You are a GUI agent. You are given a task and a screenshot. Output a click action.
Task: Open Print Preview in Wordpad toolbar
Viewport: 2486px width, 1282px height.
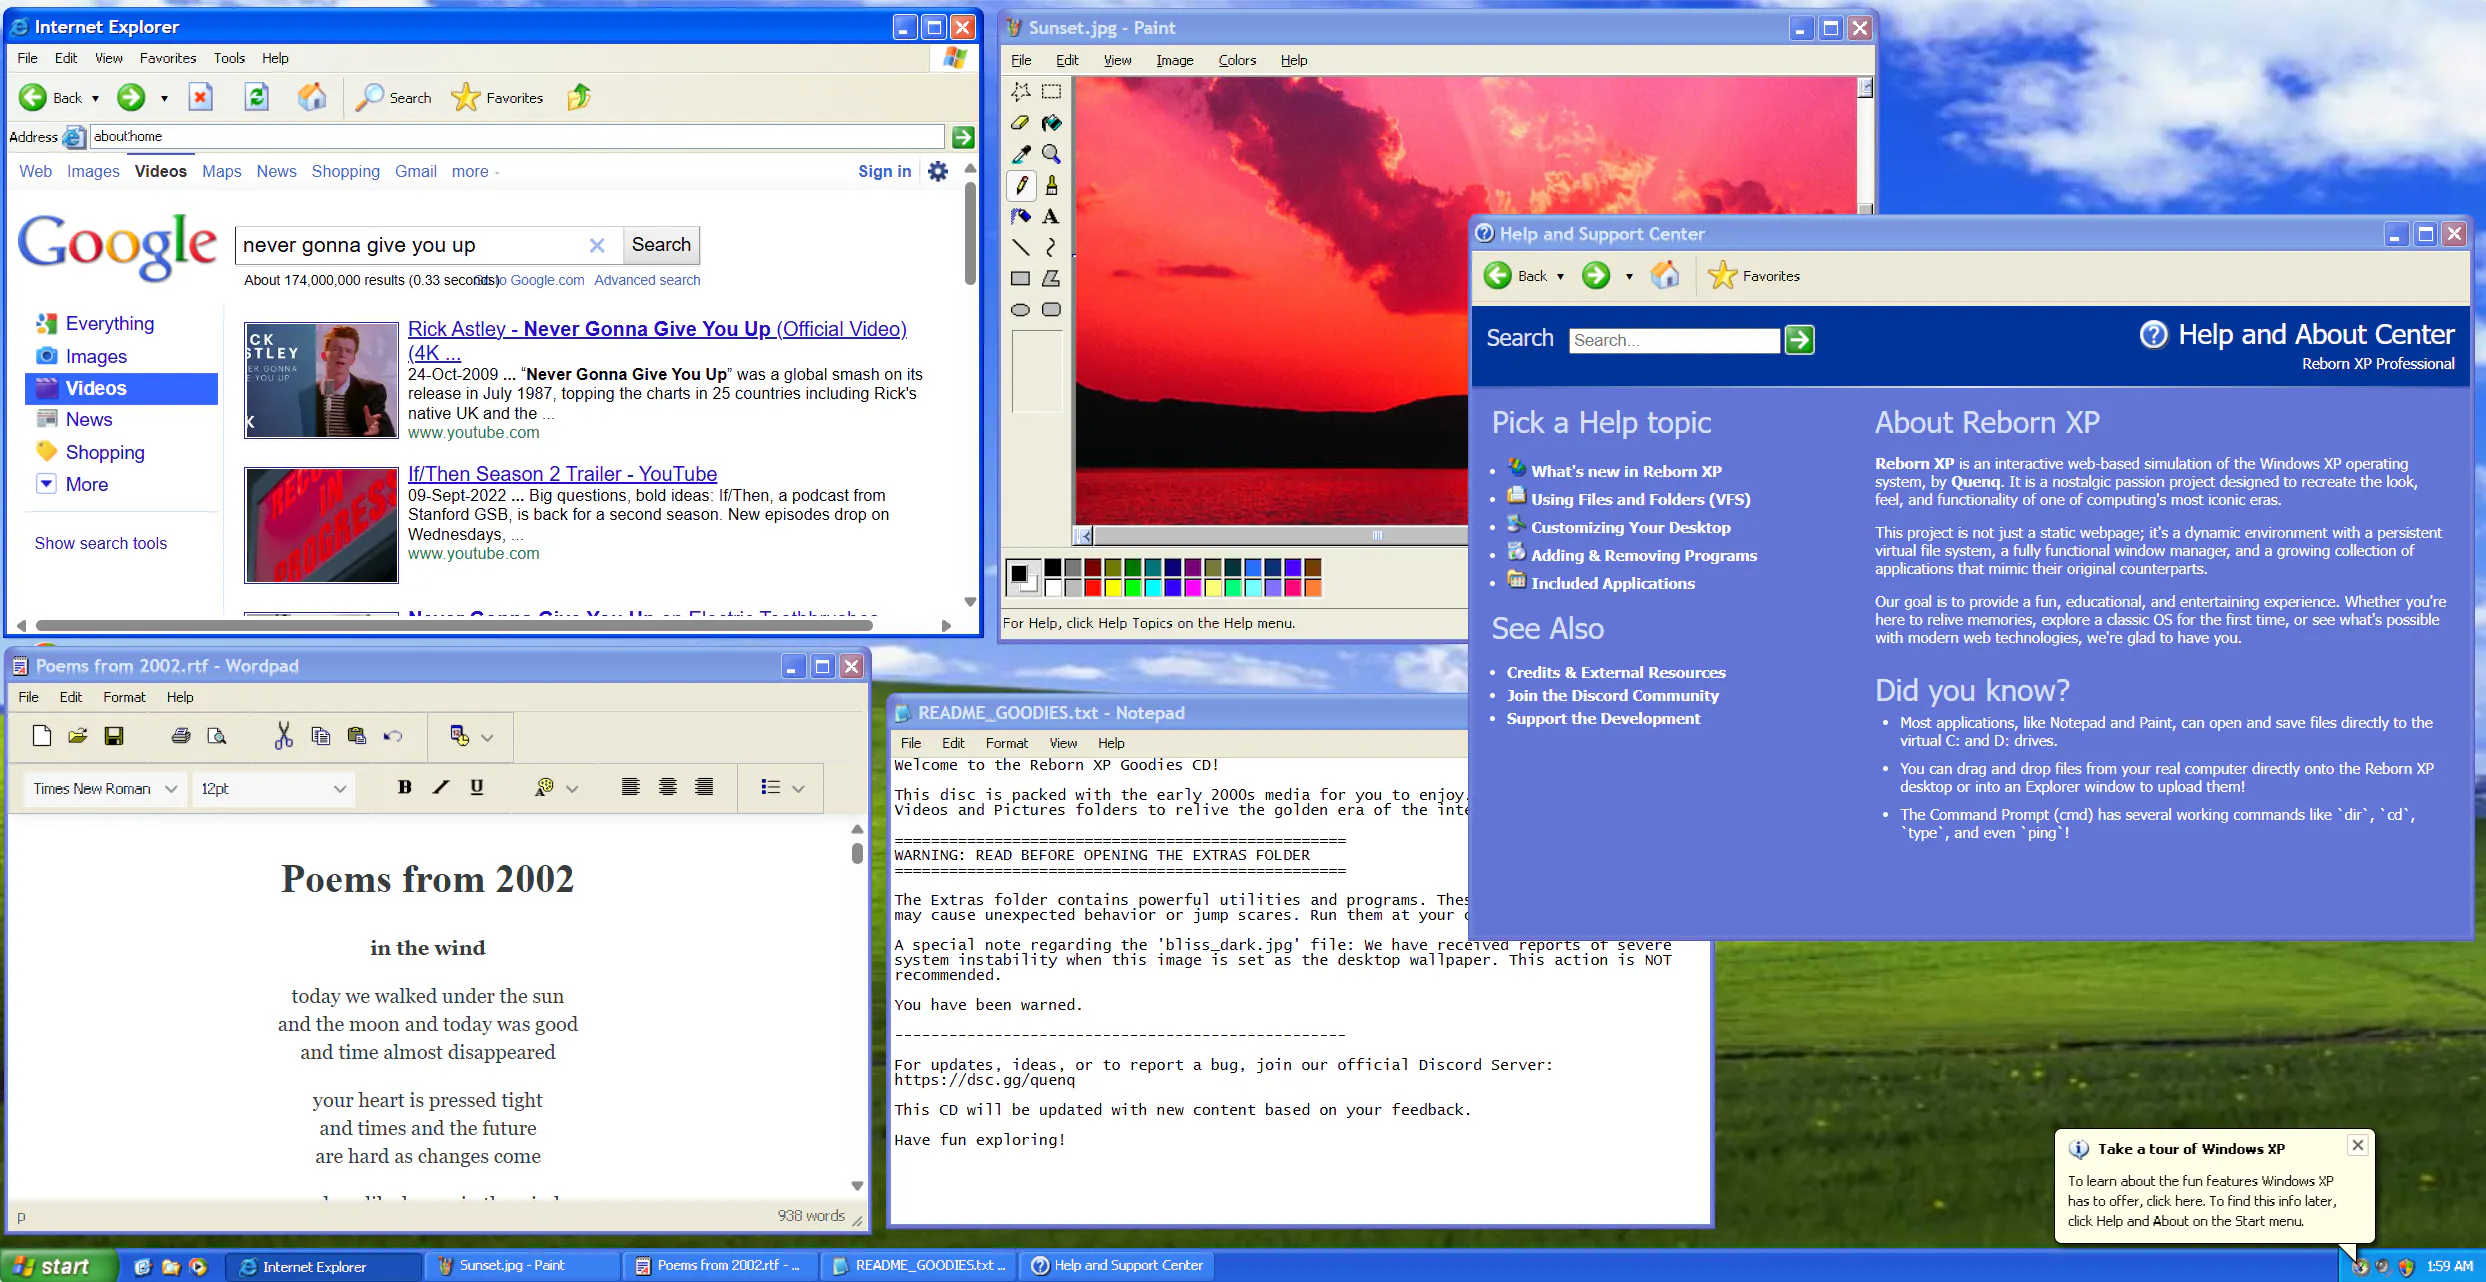click(x=216, y=736)
